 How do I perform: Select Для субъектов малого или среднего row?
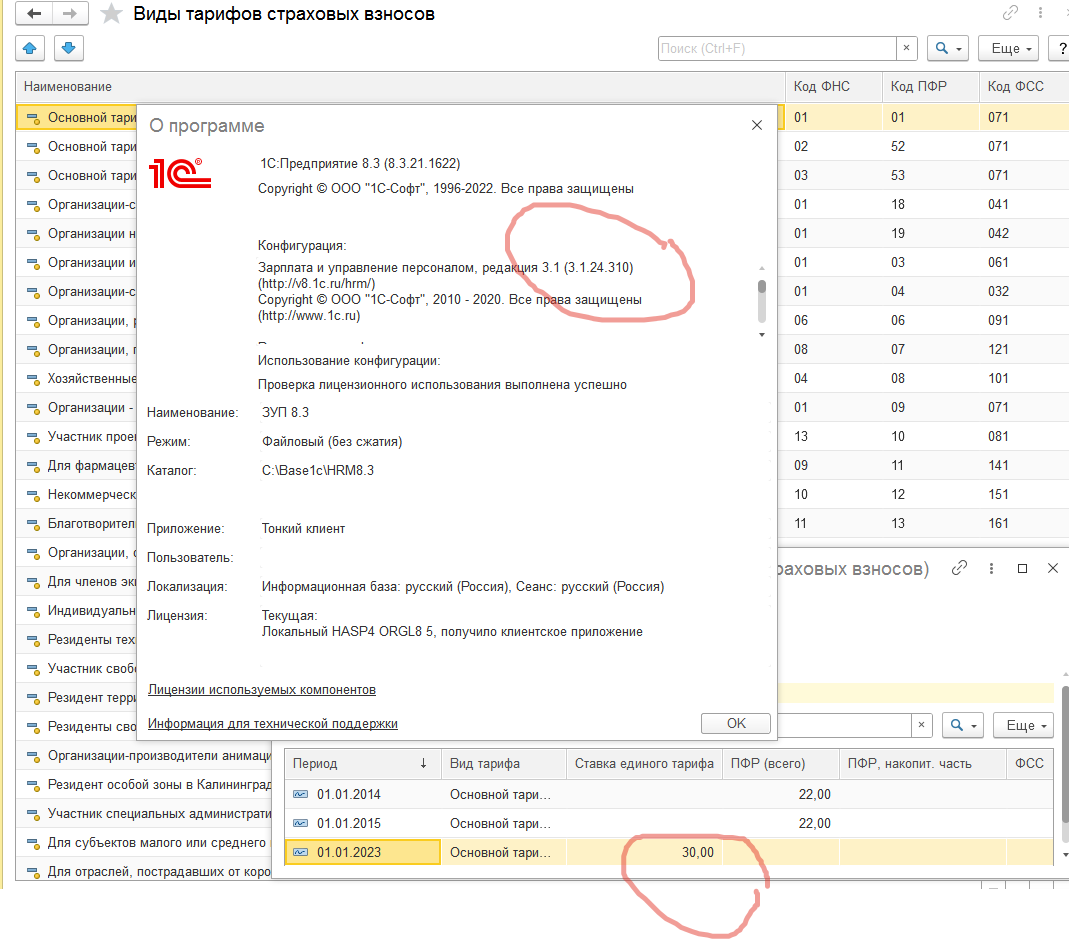tap(145, 843)
